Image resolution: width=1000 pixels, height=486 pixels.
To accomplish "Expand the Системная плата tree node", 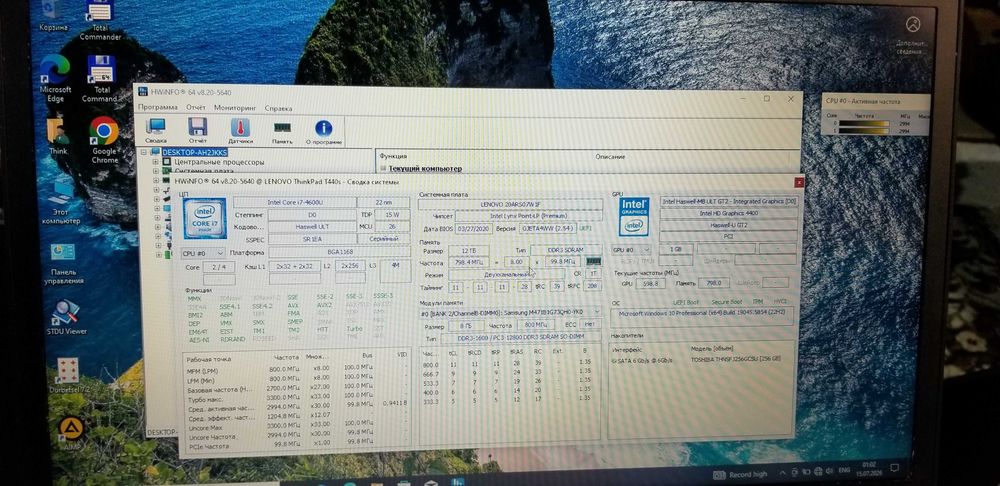I will (x=155, y=171).
